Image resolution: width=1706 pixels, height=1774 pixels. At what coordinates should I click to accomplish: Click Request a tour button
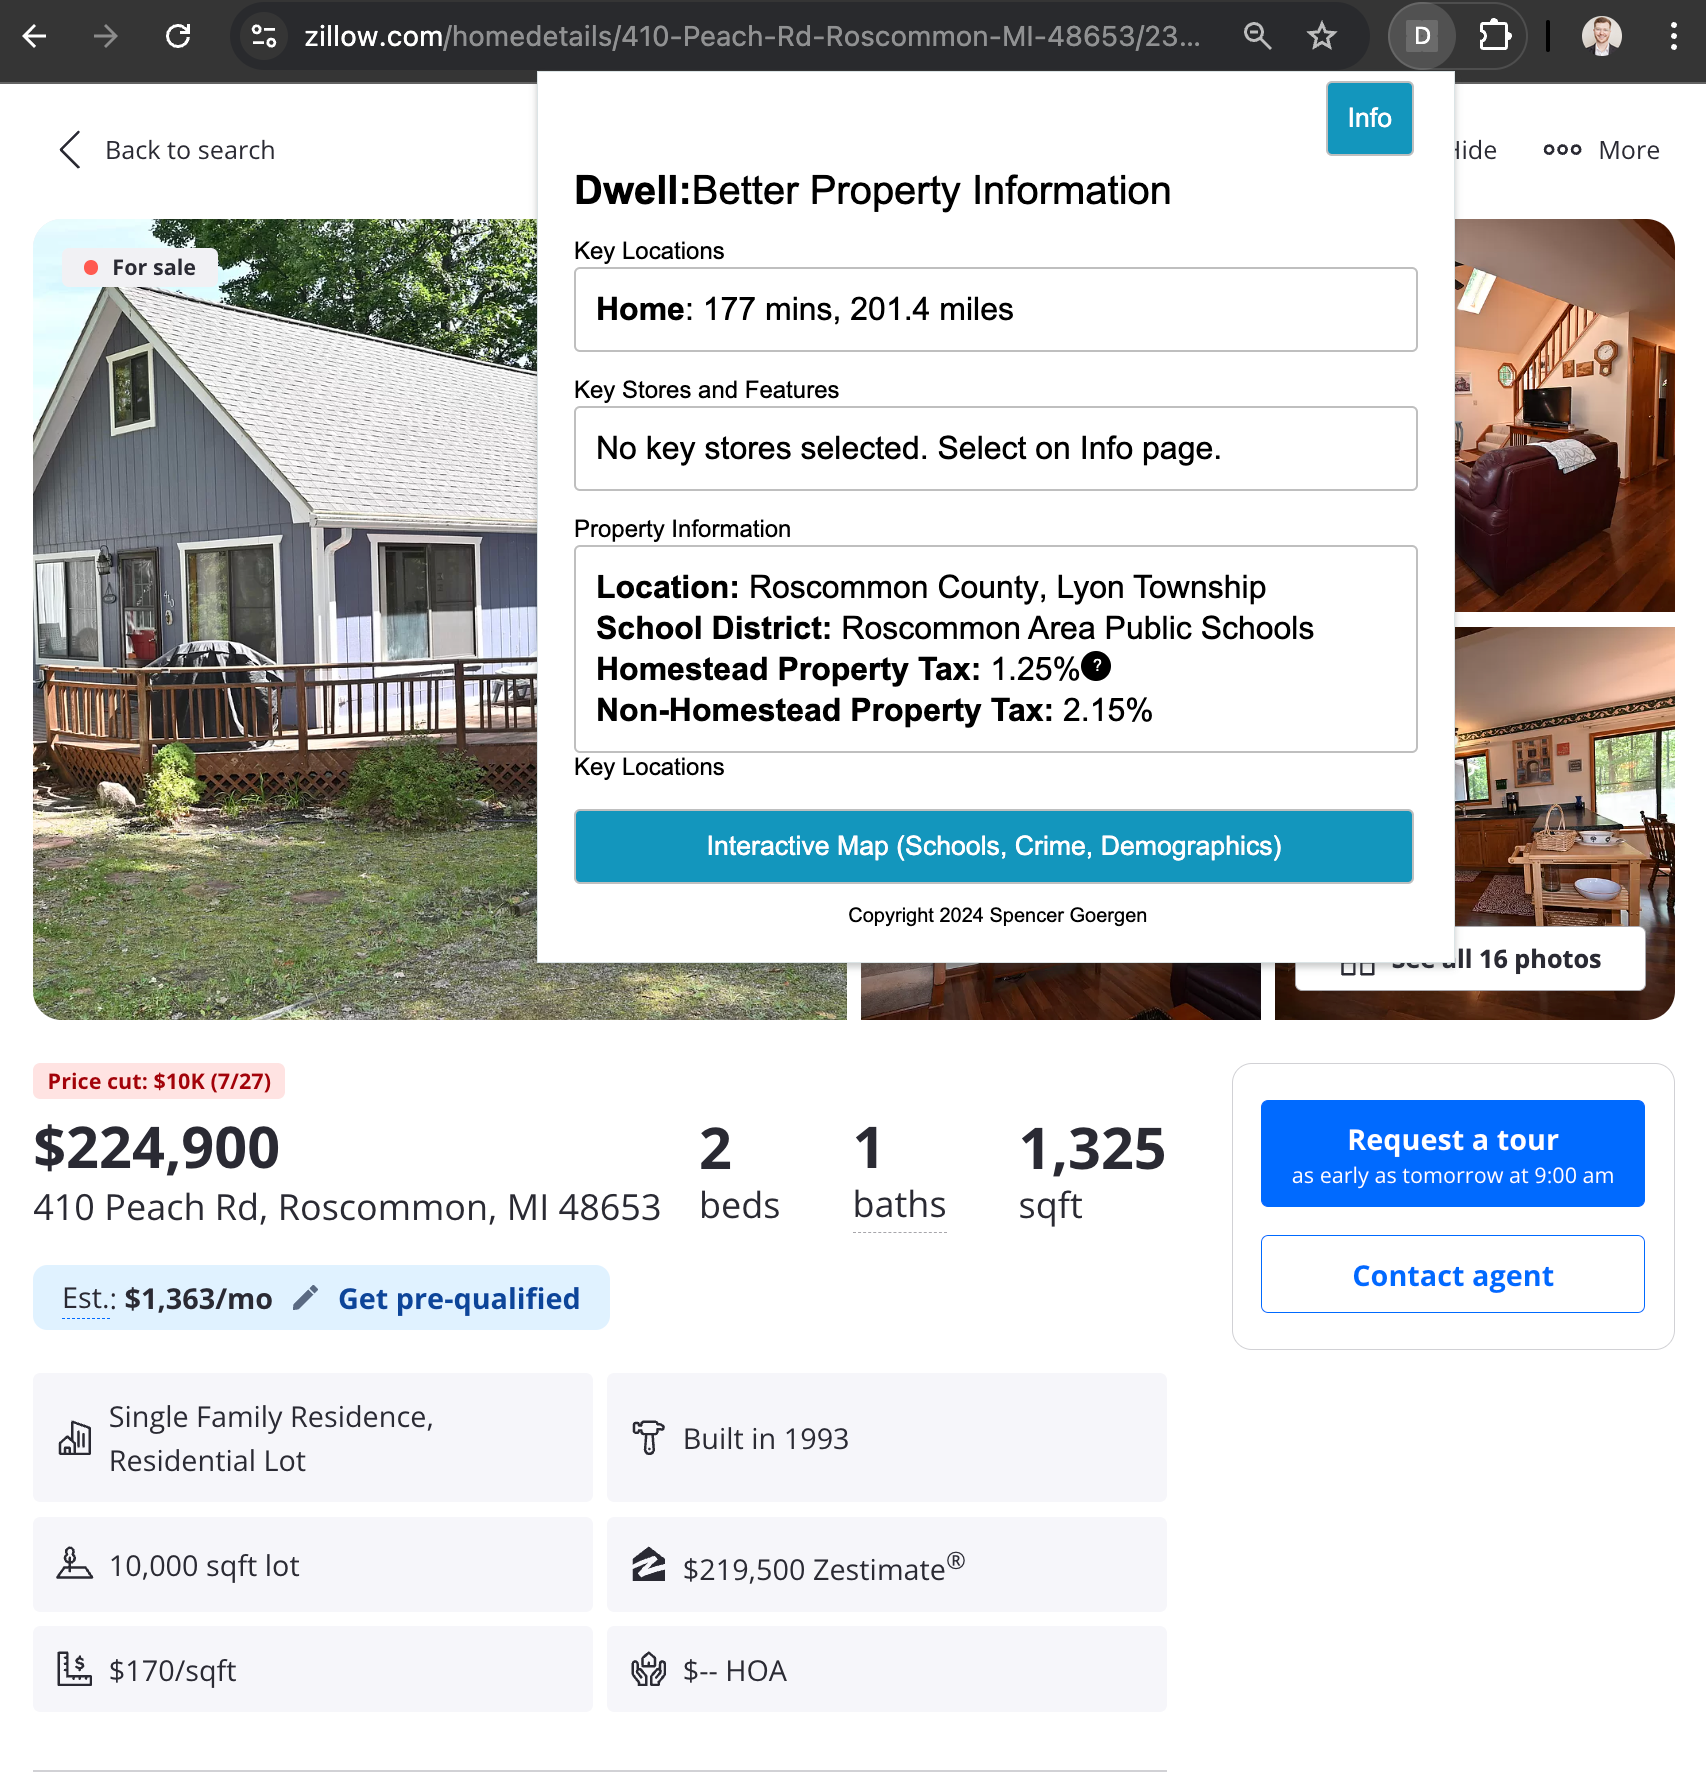point(1452,1153)
